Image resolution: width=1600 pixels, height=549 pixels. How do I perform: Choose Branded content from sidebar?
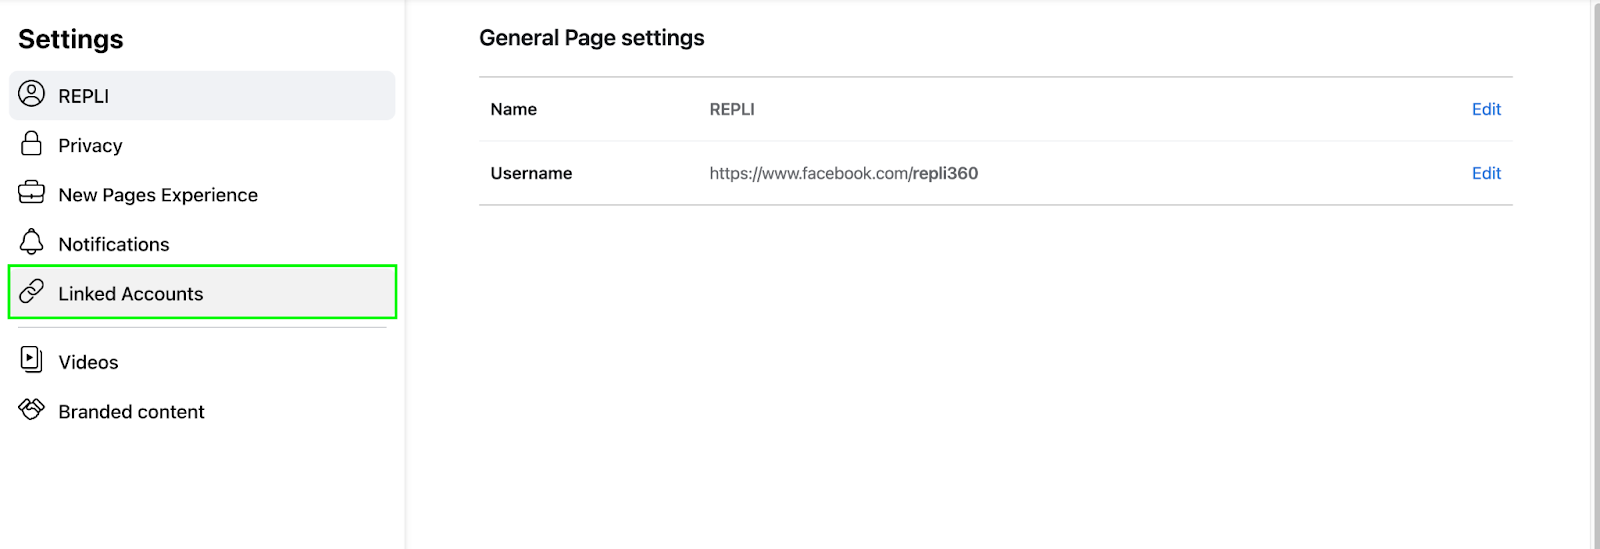pos(131,412)
